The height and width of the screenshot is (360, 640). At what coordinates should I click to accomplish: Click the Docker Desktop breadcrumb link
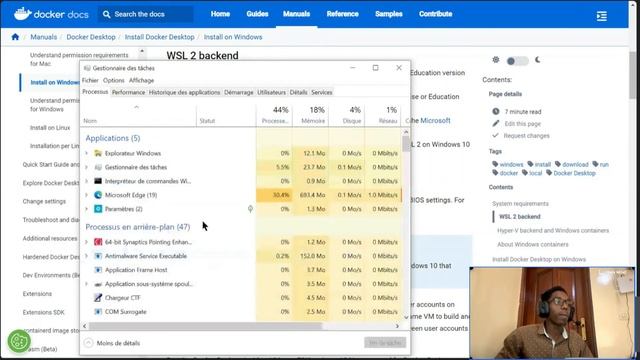click(x=91, y=37)
